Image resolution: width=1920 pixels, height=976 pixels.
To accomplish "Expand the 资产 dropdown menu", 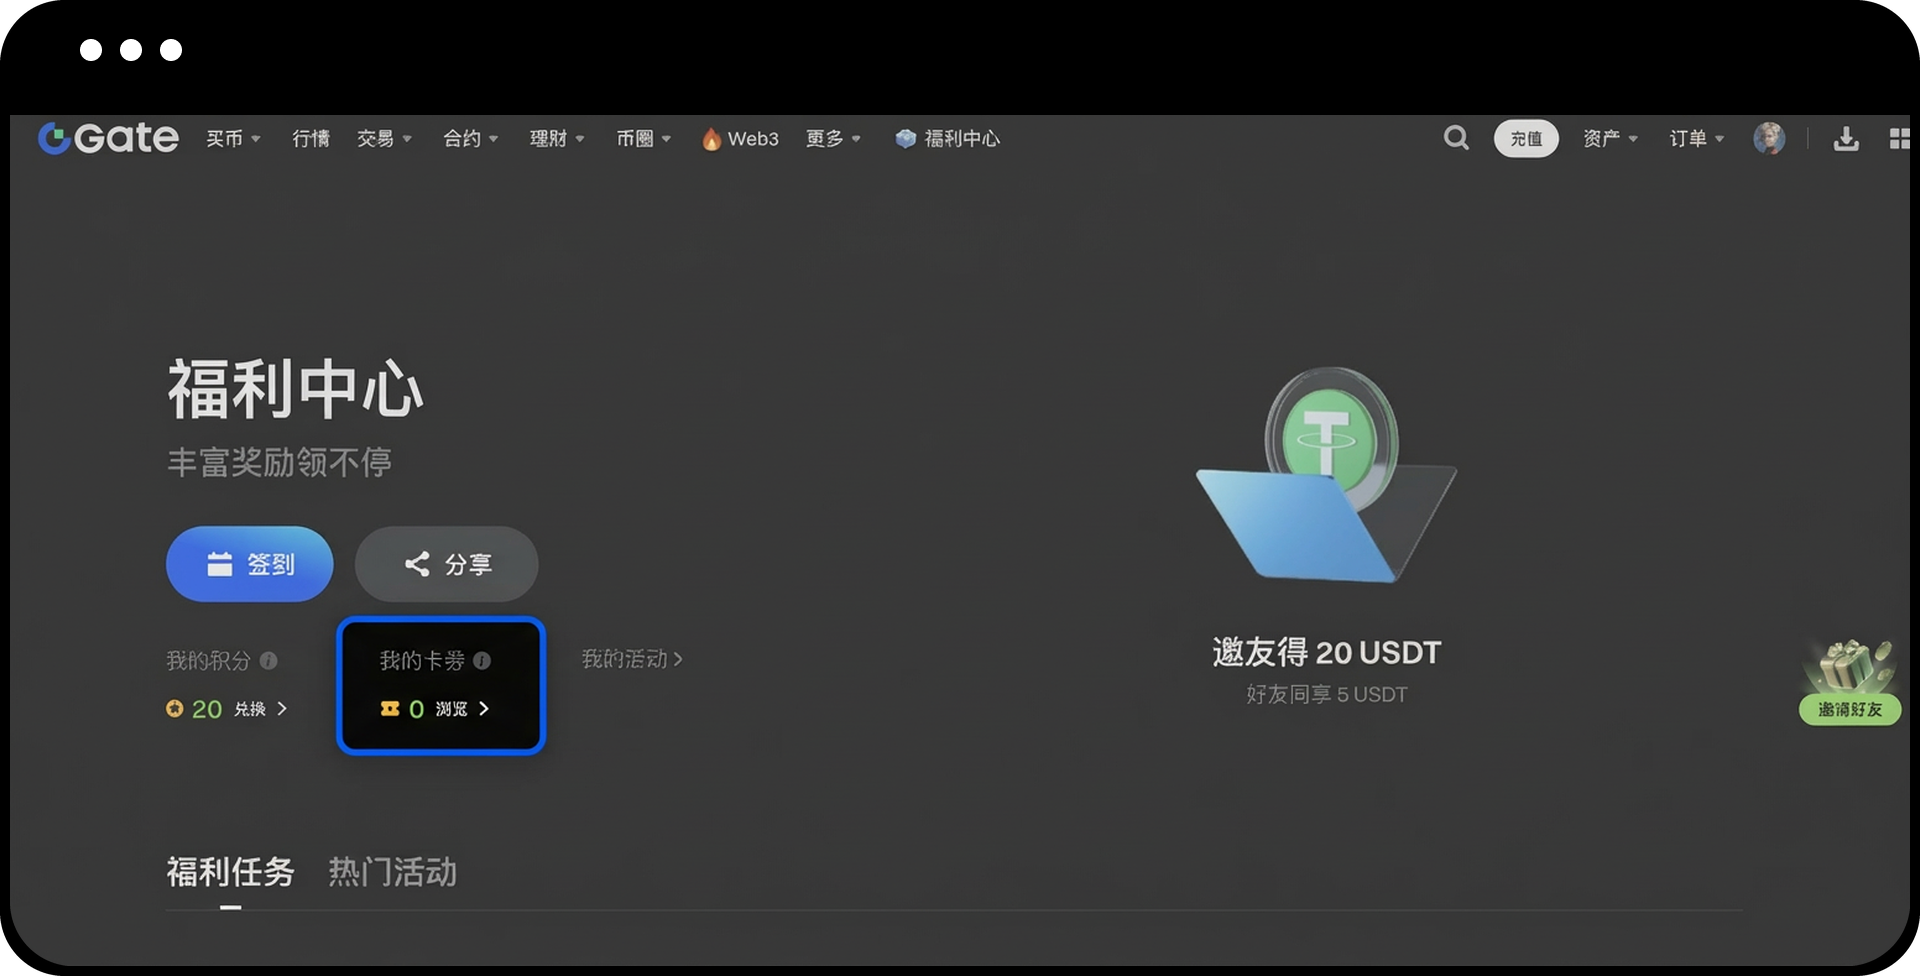I will point(1609,139).
